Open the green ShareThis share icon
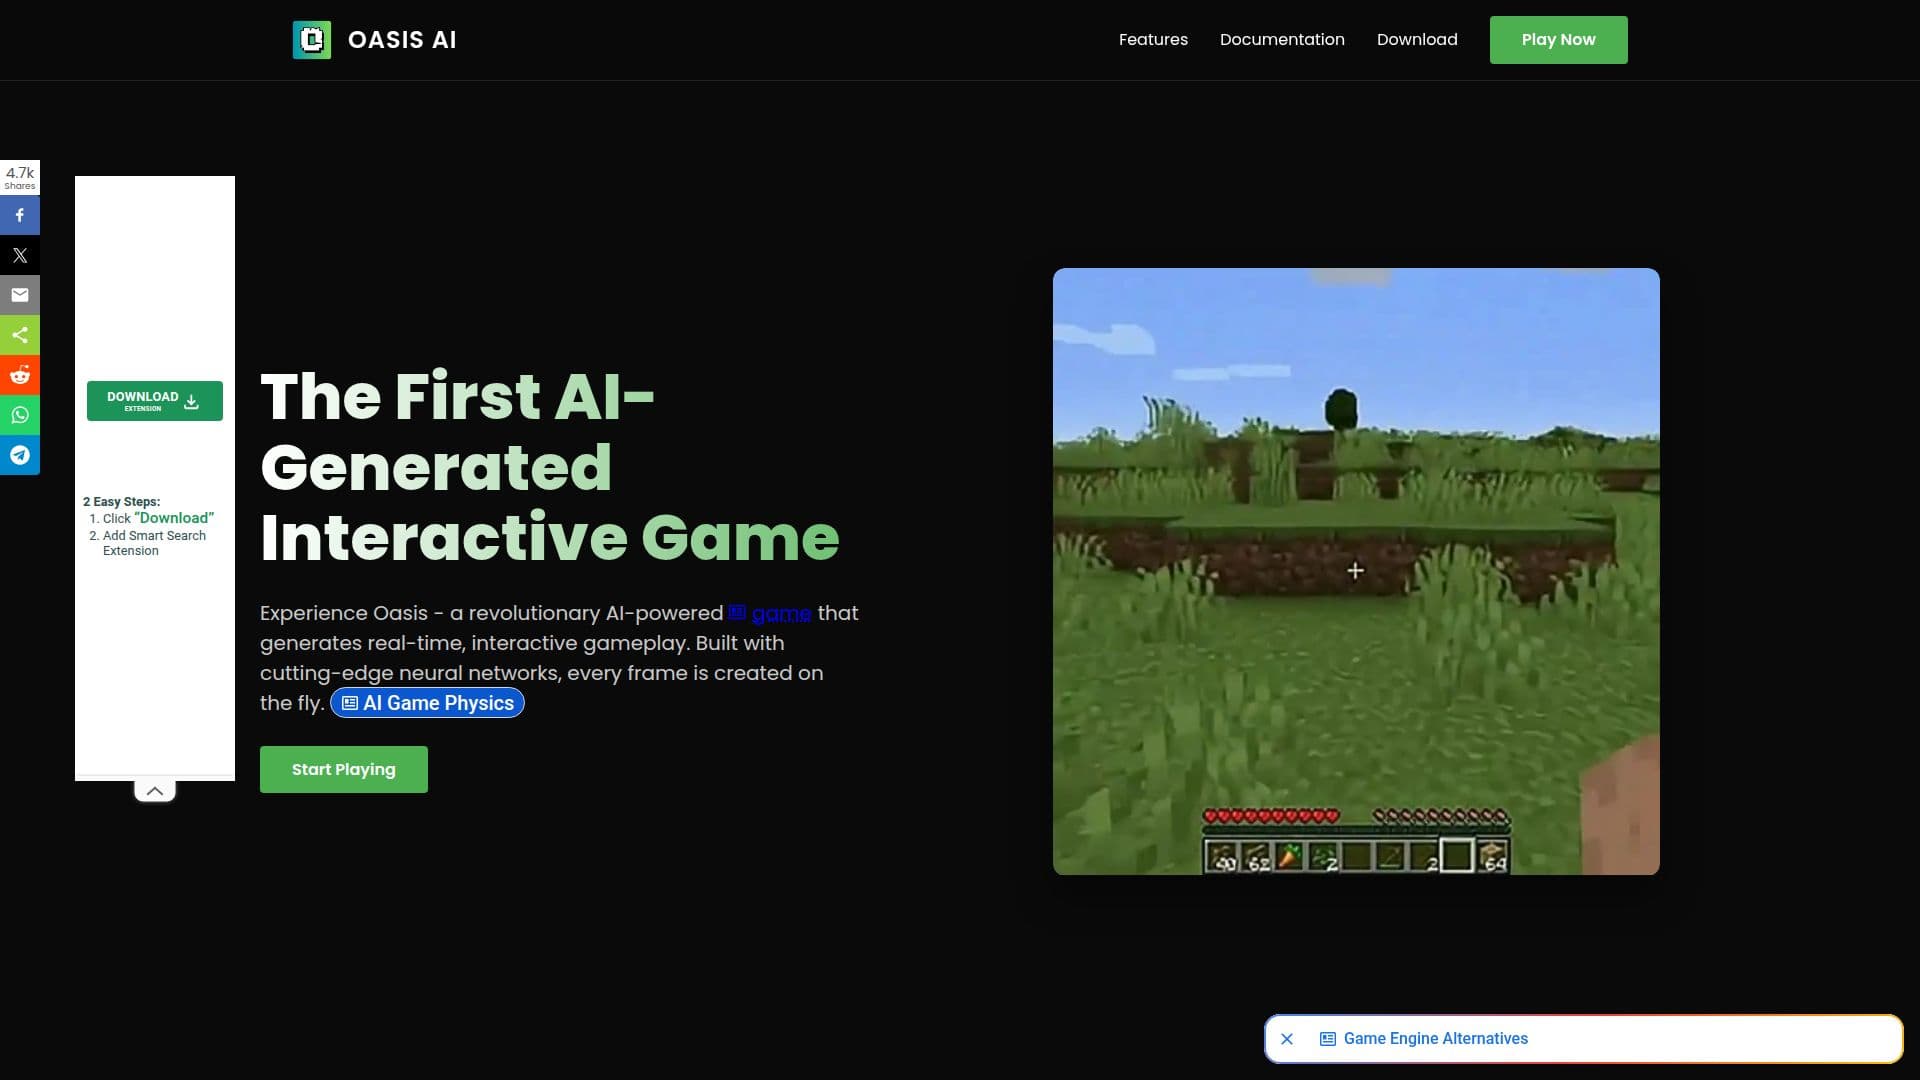Screen dimensions: 1920x1080 [20, 335]
